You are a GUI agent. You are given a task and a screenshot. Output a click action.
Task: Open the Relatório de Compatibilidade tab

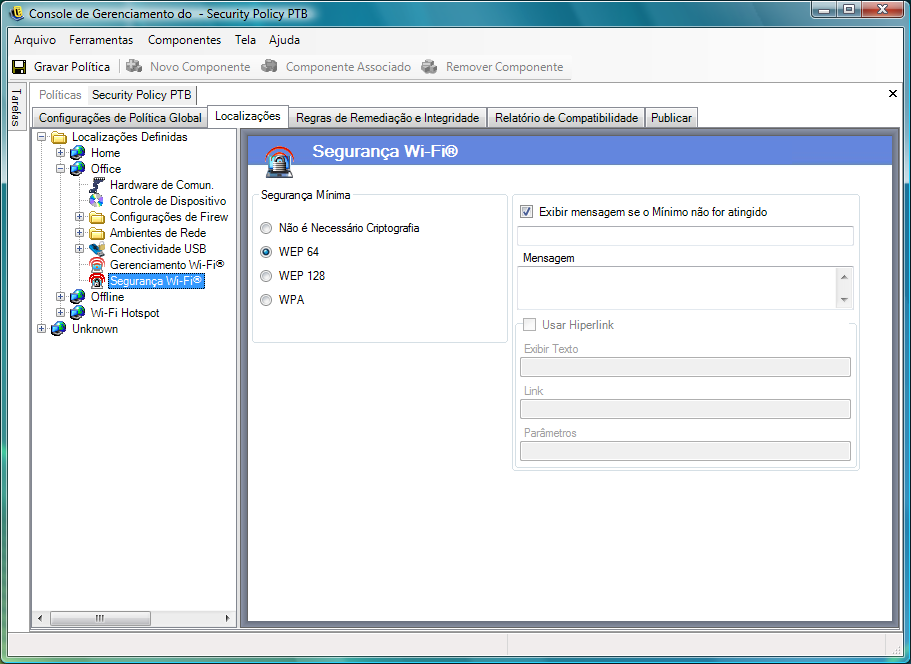pos(566,118)
